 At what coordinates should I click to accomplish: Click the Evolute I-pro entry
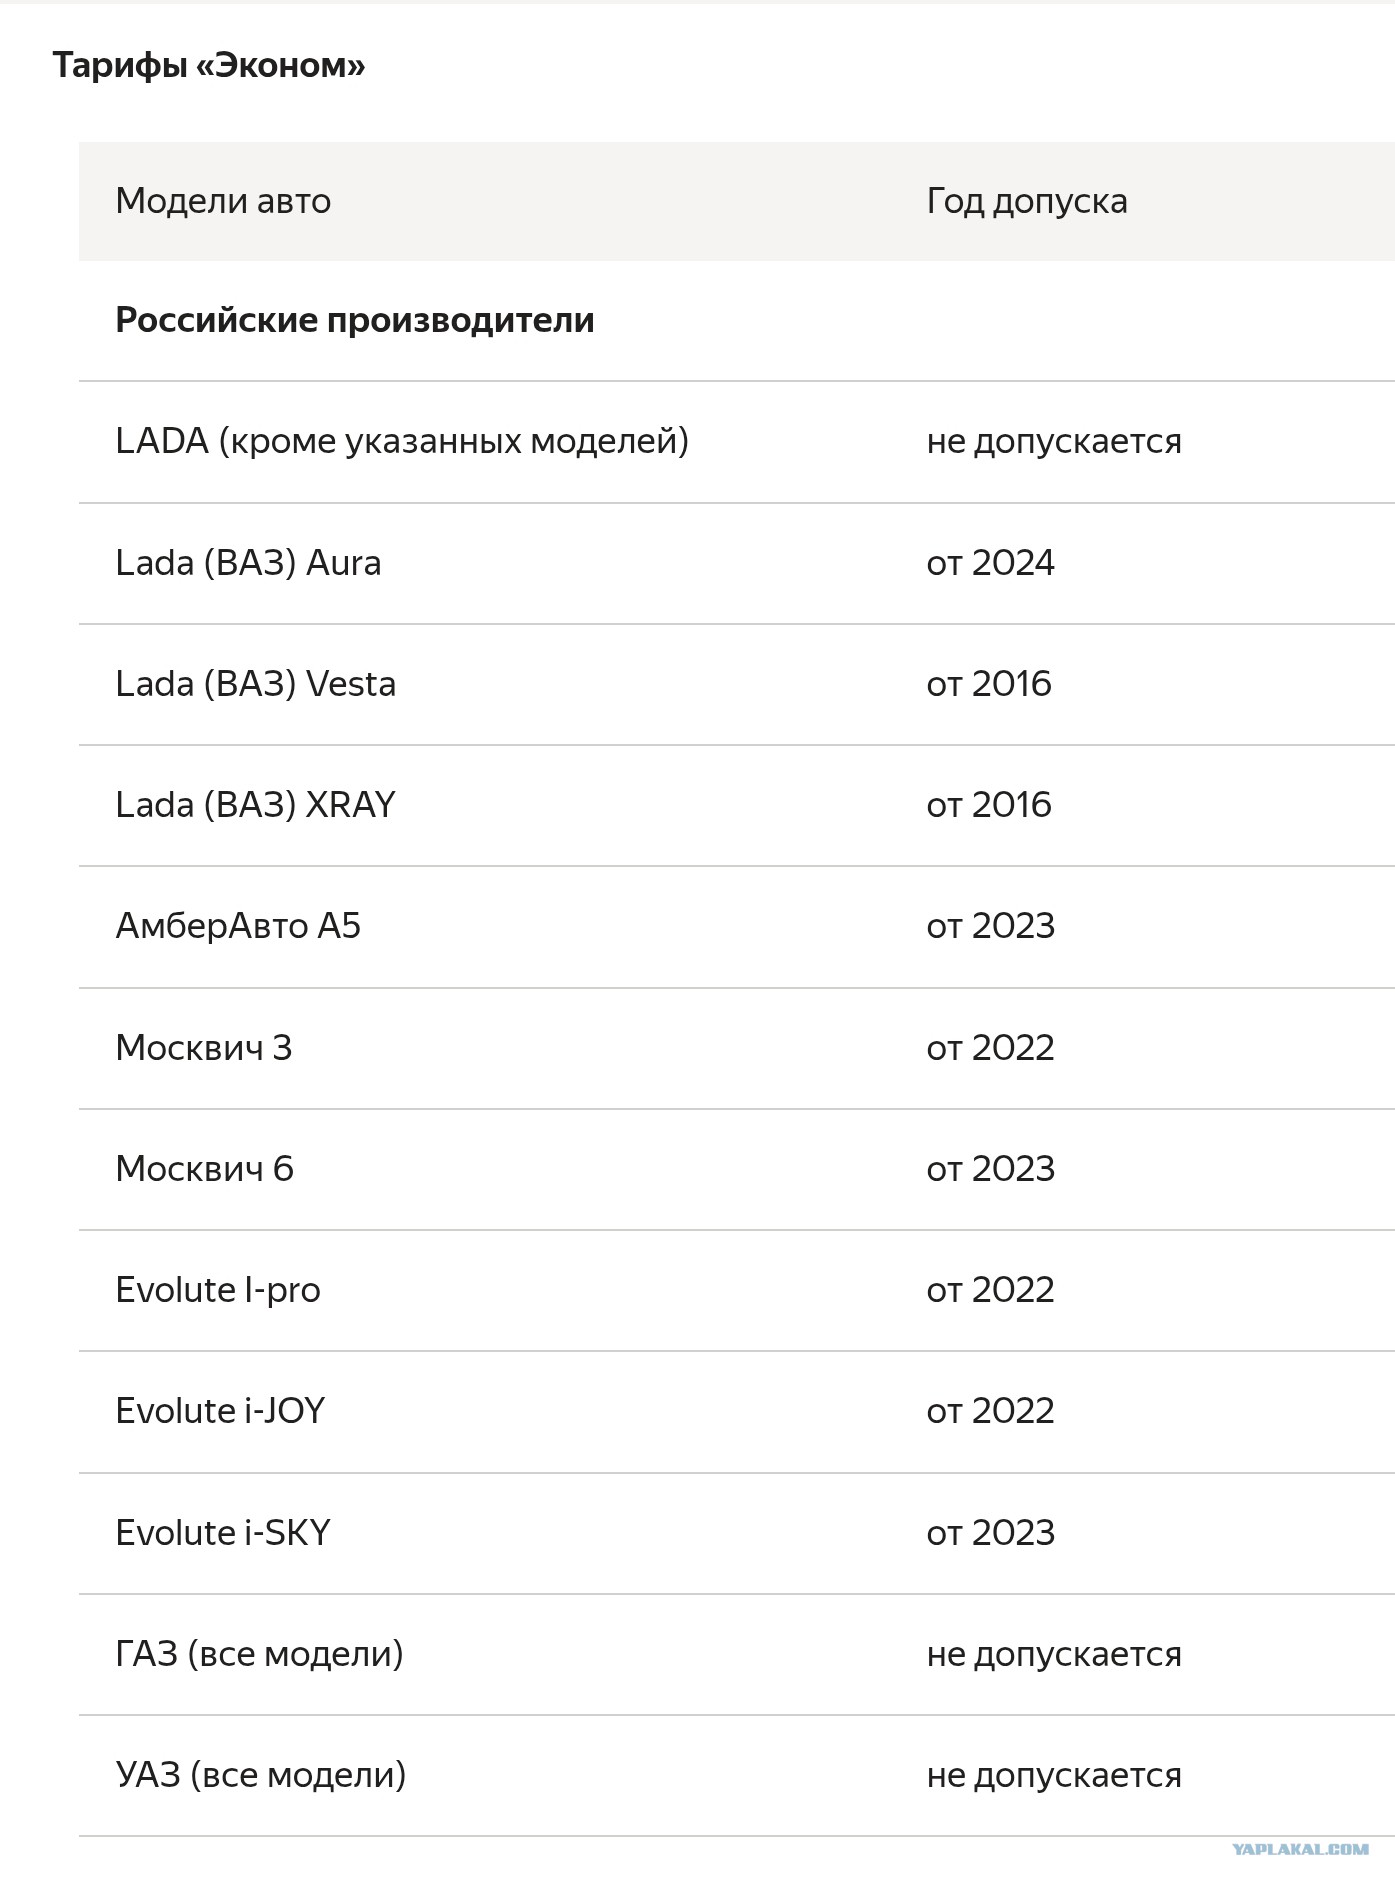[x=218, y=1290]
